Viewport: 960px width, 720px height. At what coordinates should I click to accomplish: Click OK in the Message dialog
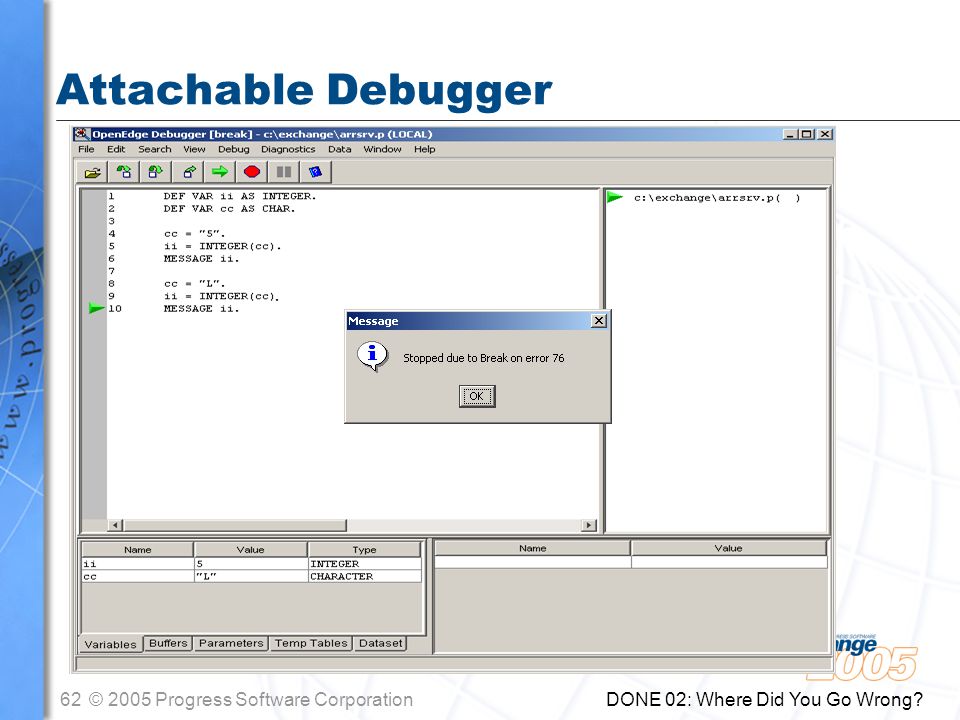[477, 396]
